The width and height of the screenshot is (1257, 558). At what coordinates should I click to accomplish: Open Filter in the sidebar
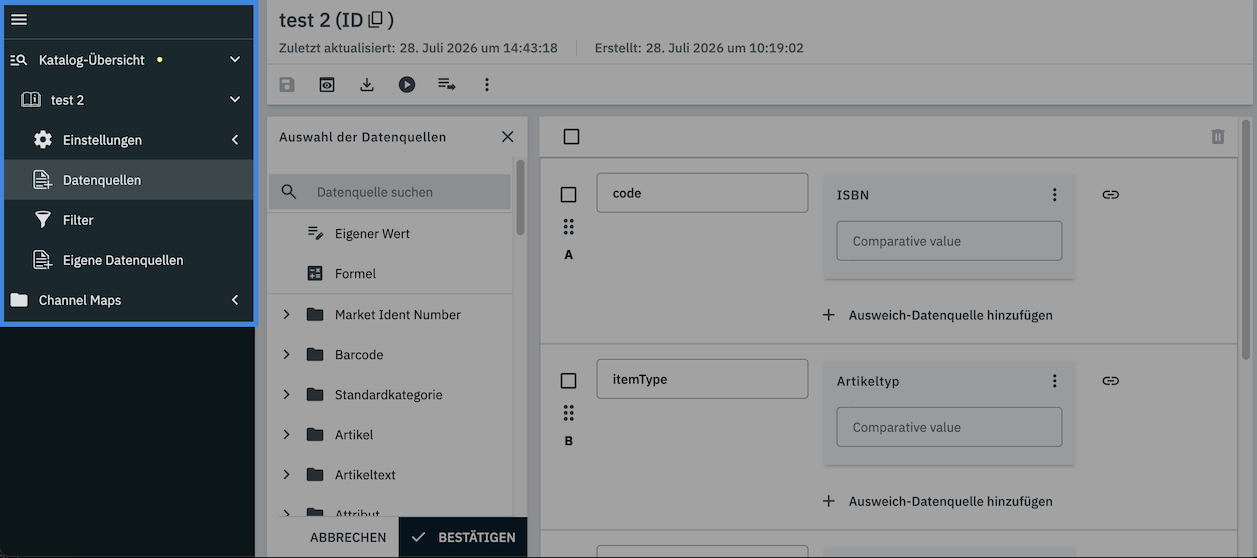point(129,220)
